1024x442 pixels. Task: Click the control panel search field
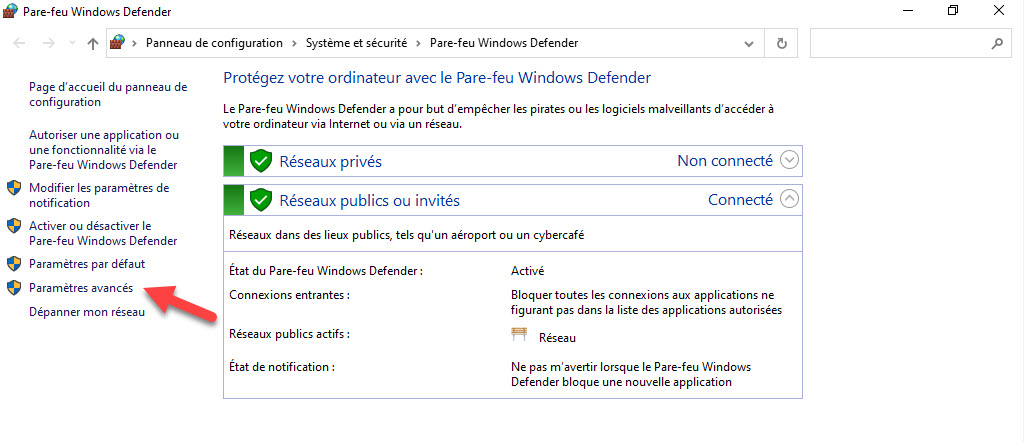click(901, 44)
